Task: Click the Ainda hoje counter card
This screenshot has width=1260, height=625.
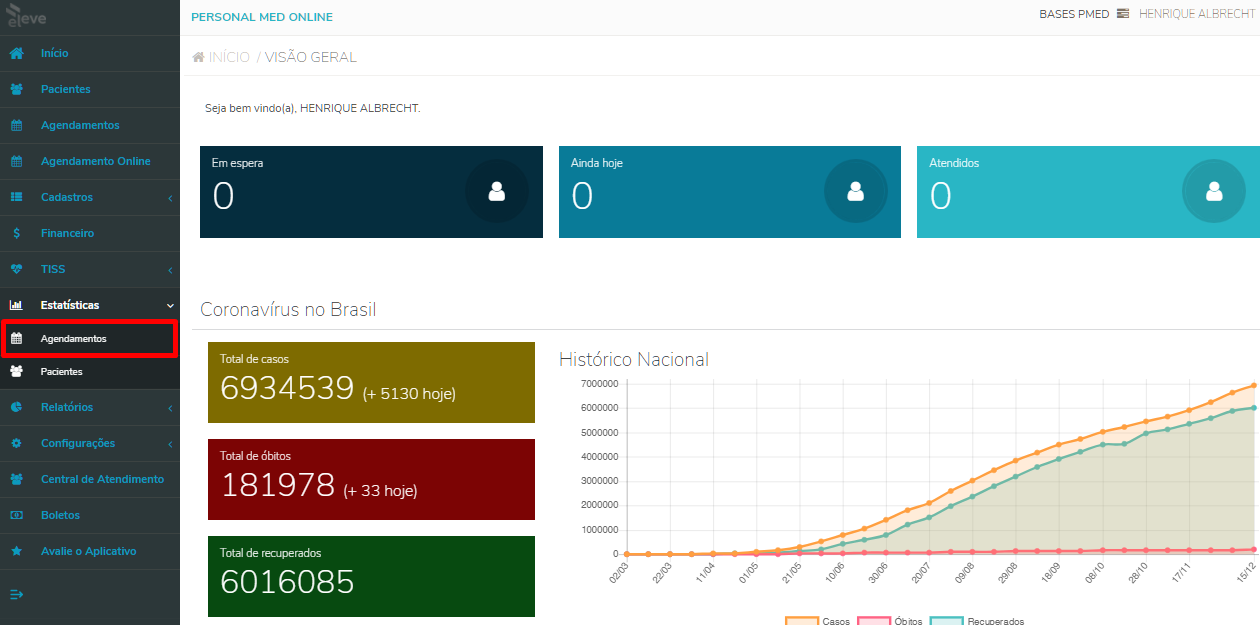Action: click(x=730, y=192)
